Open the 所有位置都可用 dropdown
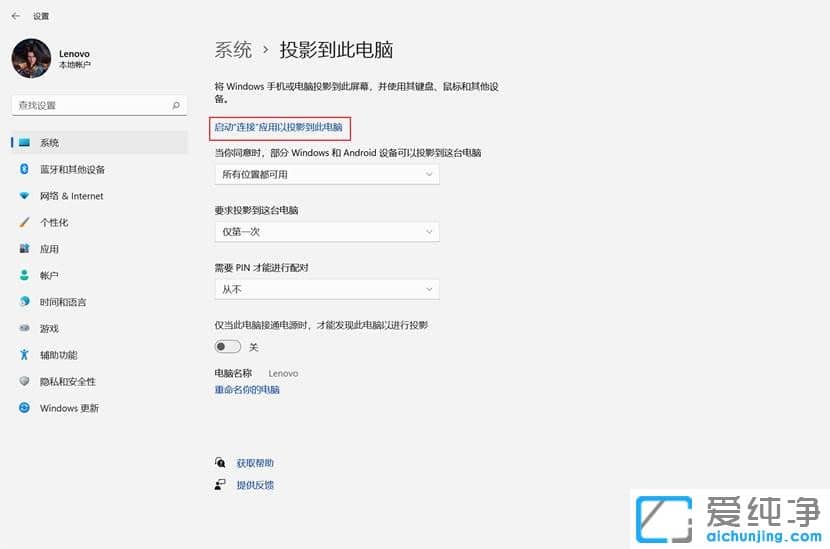The height and width of the screenshot is (549, 830). (x=327, y=174)
